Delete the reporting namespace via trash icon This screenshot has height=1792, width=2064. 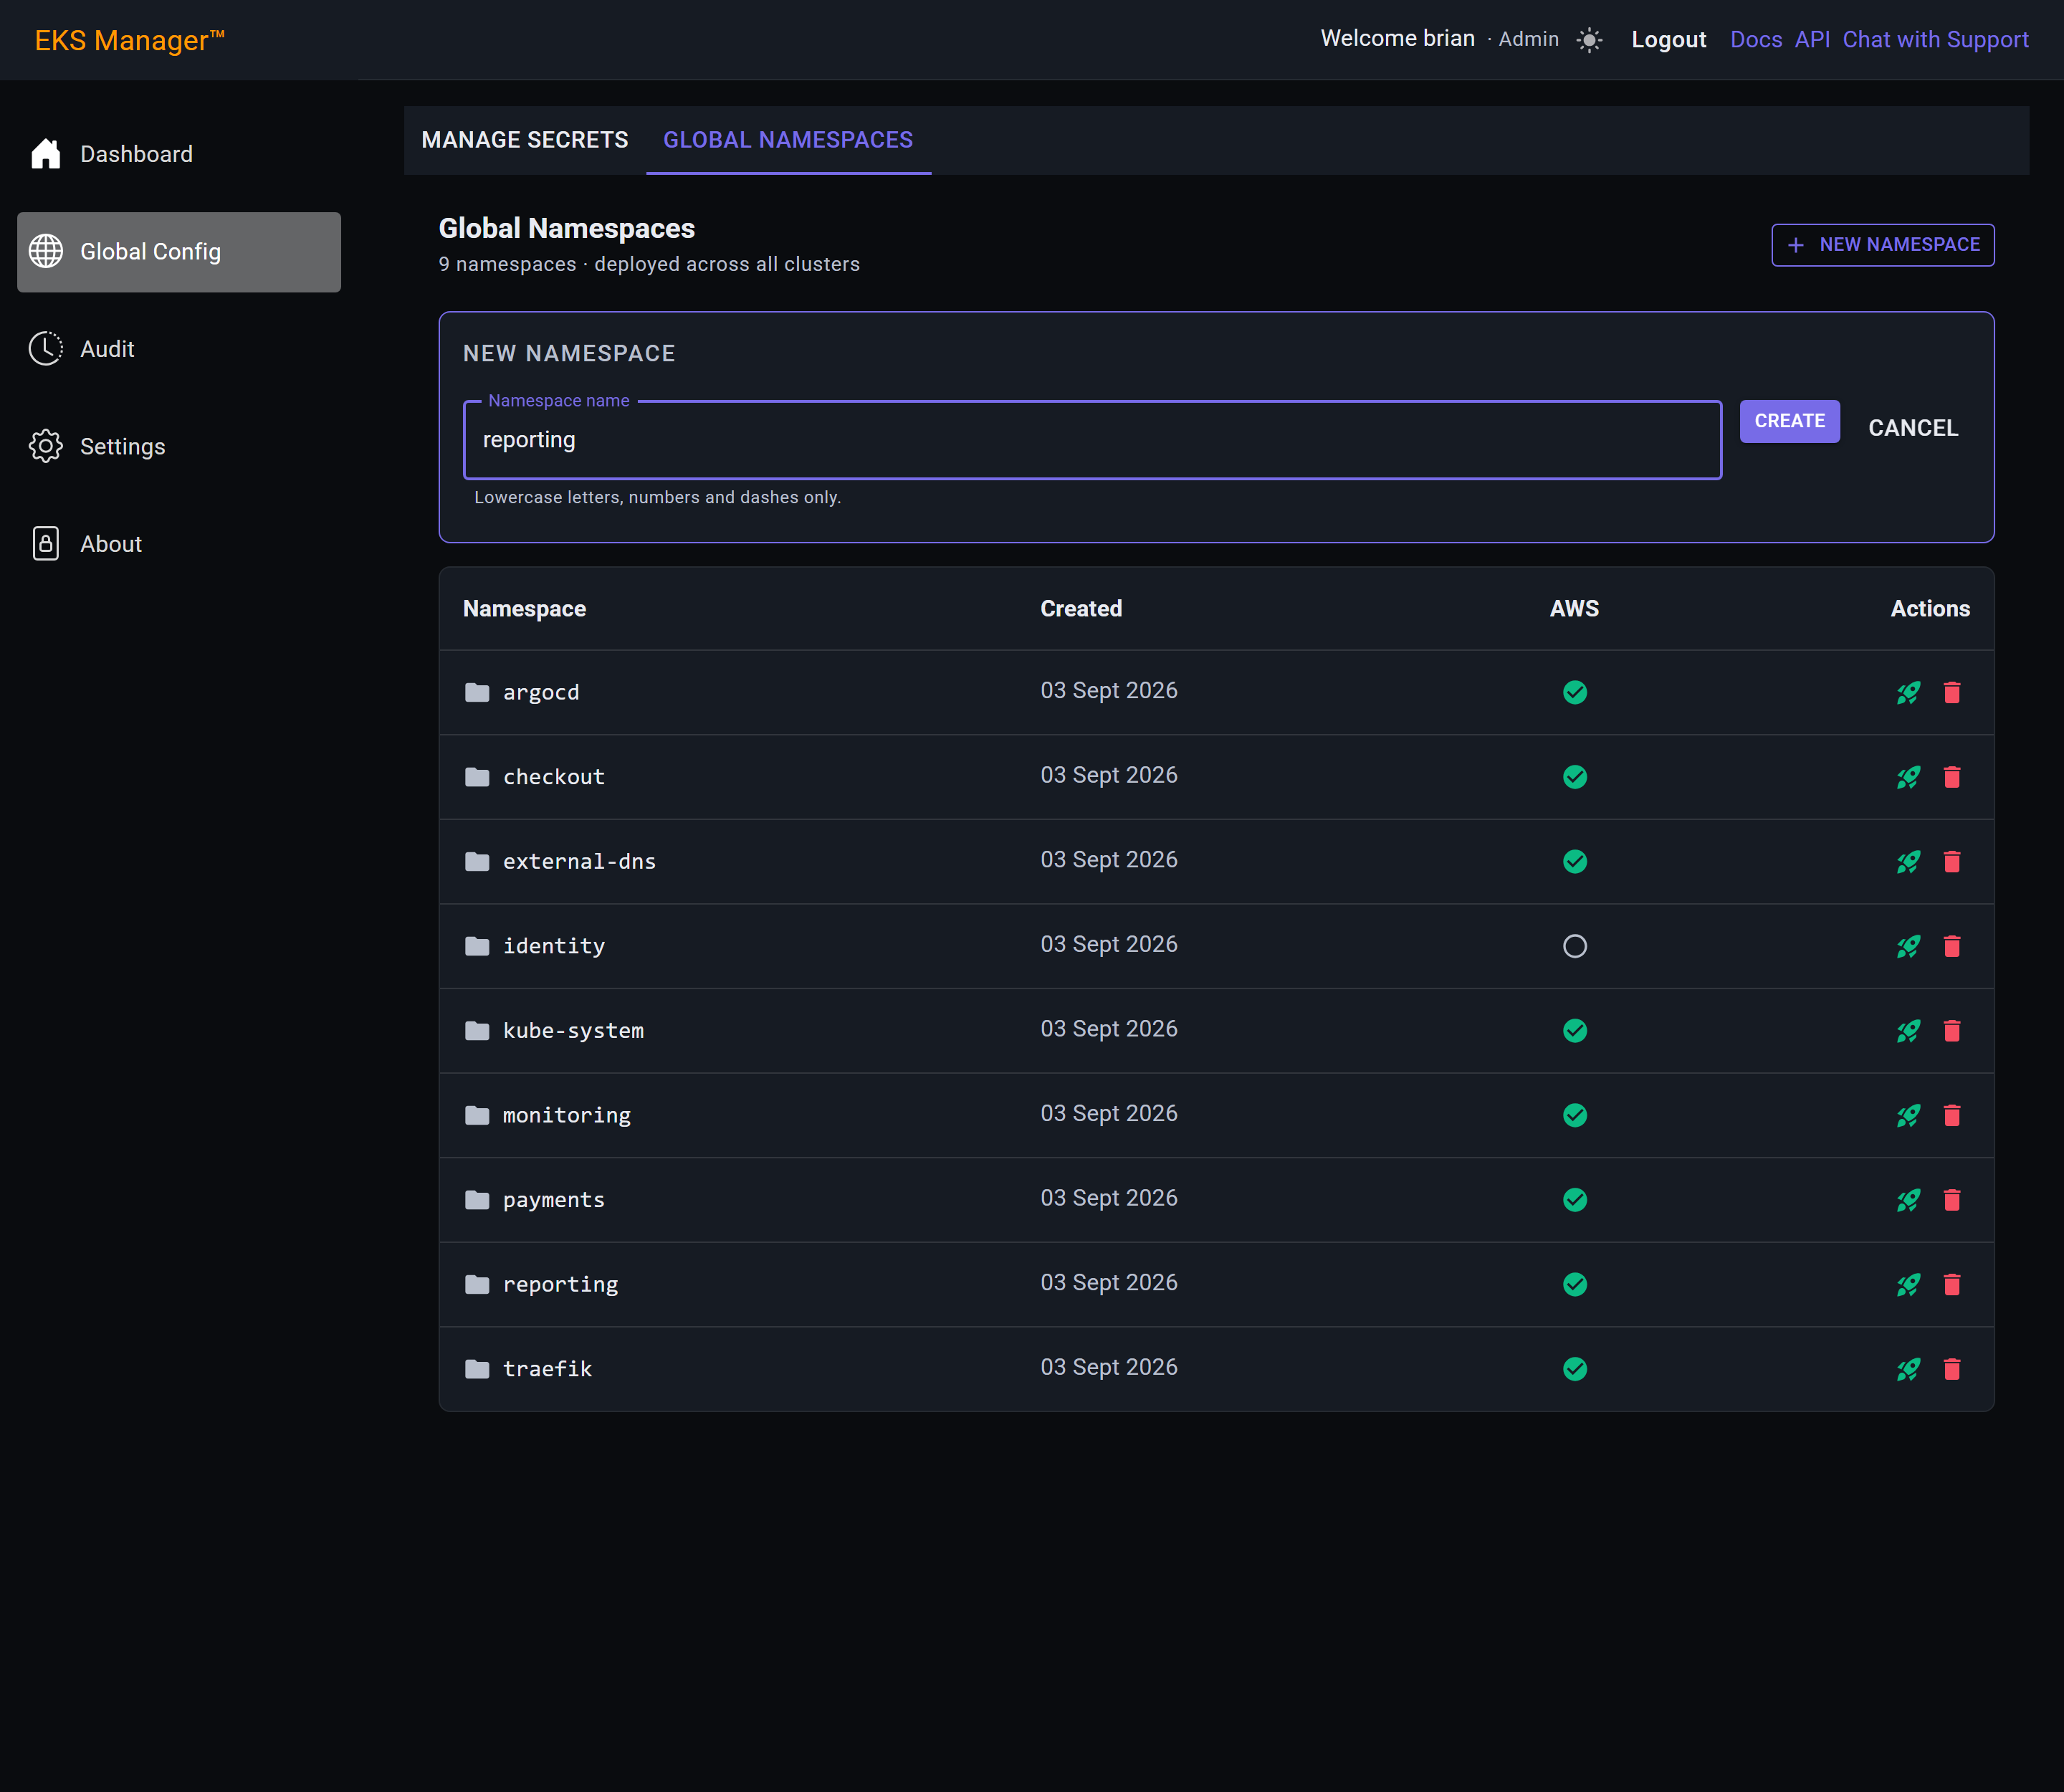[1951, 1284]
